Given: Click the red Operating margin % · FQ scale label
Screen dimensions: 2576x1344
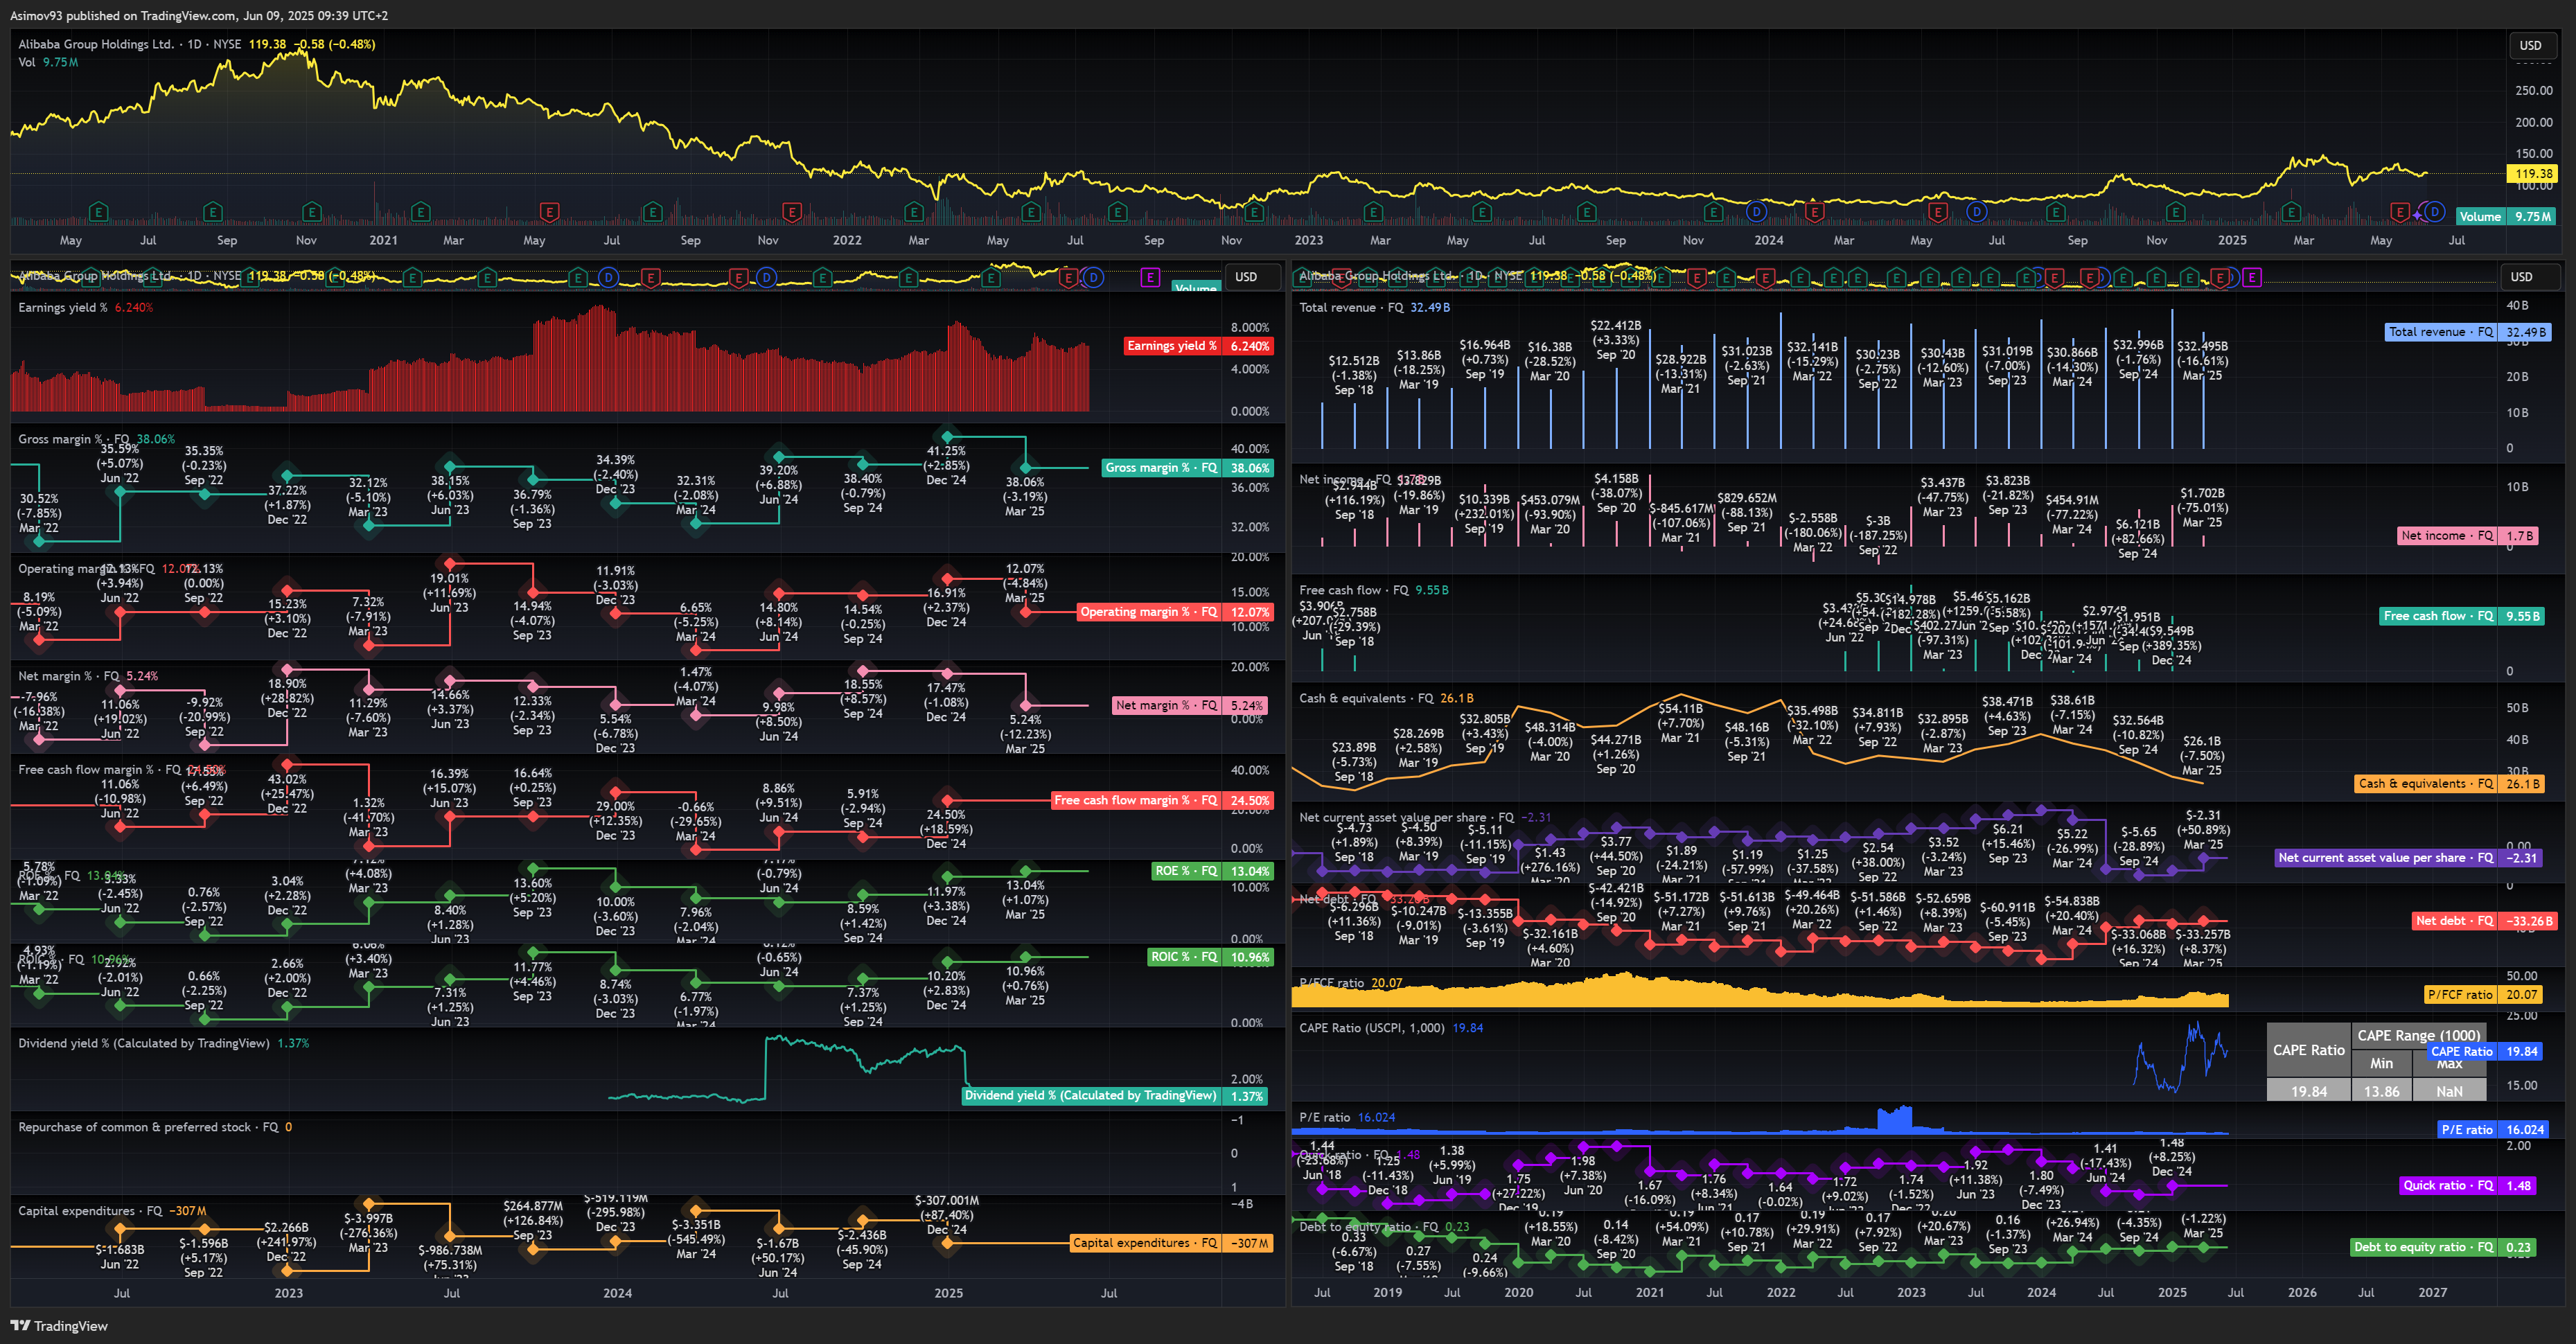Looking at the screenshot, I should [x=1175, y=612].
